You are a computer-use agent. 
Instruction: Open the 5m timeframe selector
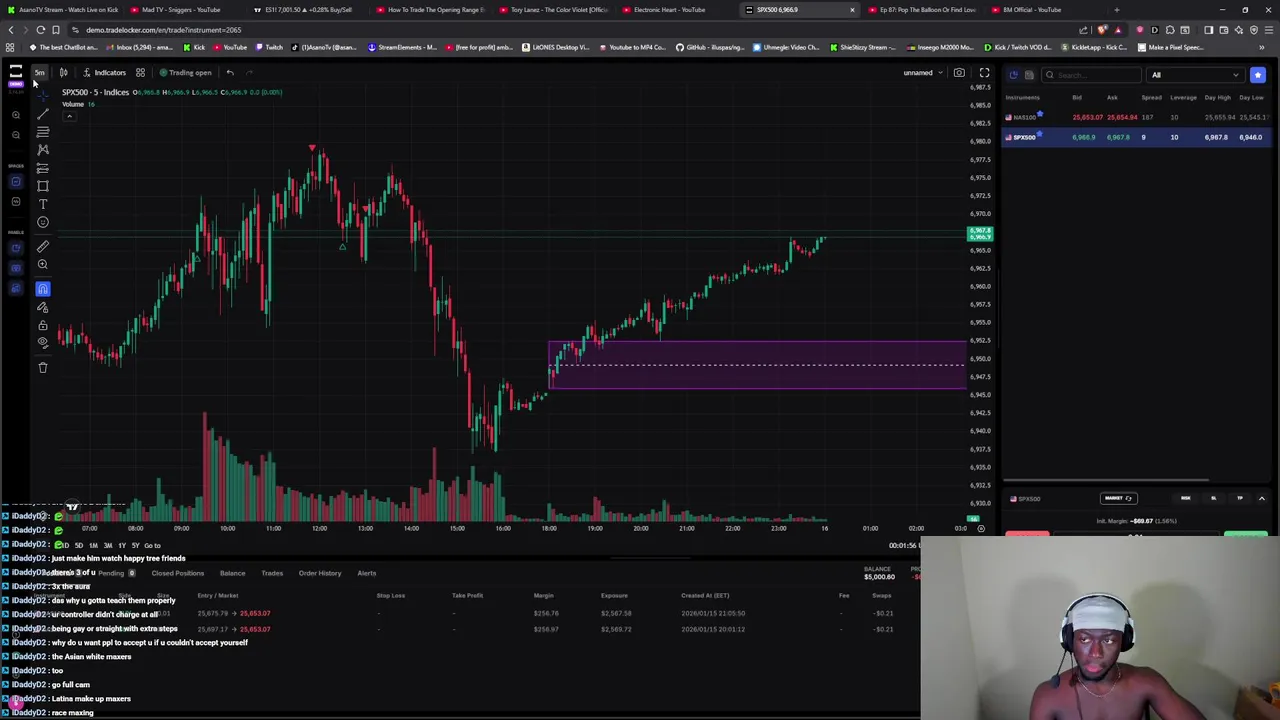[x=39, y=72]
